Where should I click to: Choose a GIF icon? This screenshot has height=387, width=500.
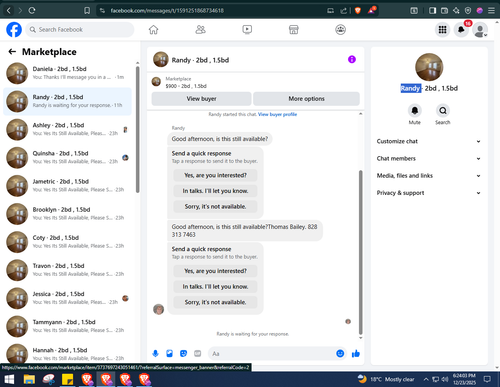pyautogui.click(x=198, y=353)
